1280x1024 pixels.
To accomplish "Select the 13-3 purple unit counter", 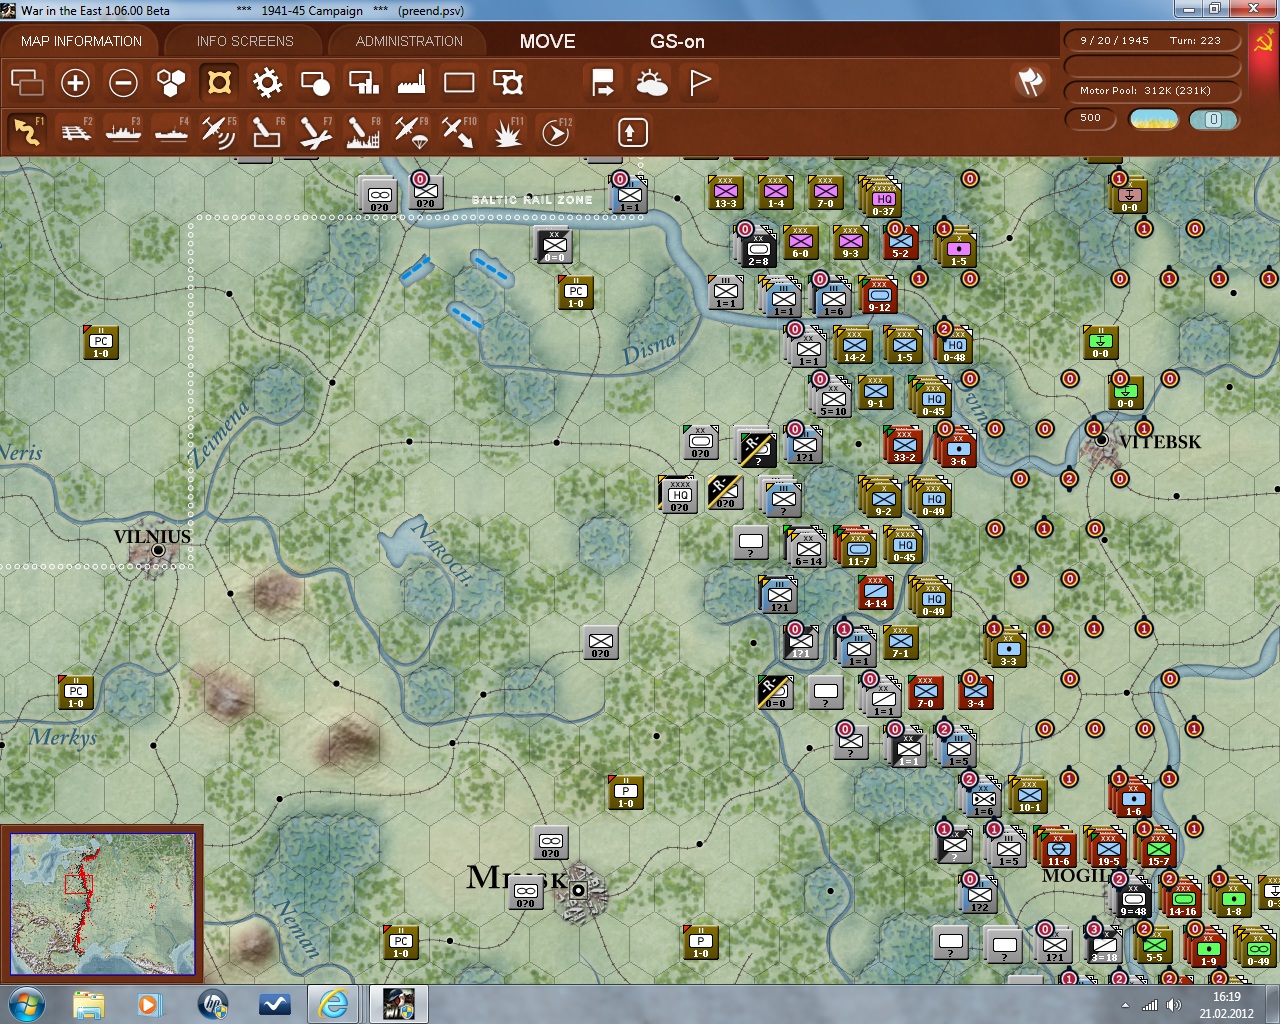I will point(726,193).
